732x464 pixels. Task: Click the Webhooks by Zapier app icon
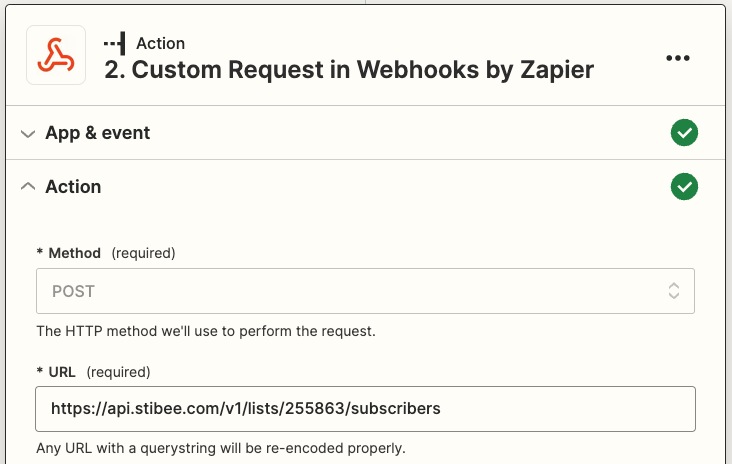(x=56, y=56)
